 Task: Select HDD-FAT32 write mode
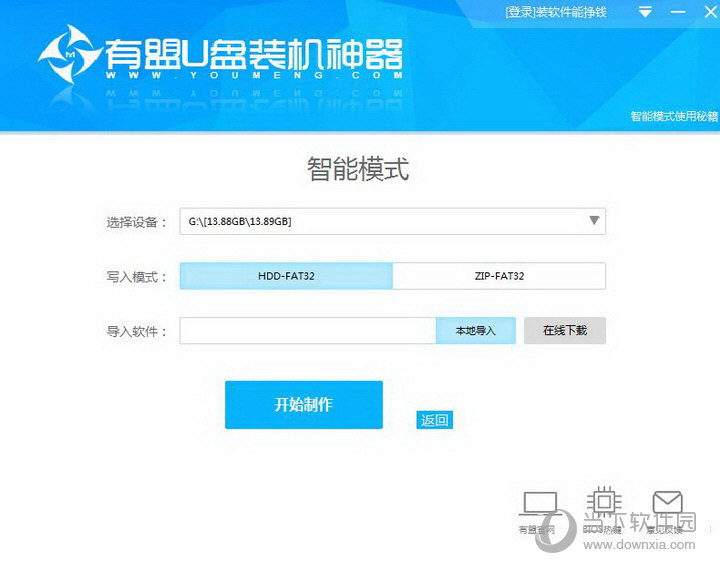click(286, 276)
